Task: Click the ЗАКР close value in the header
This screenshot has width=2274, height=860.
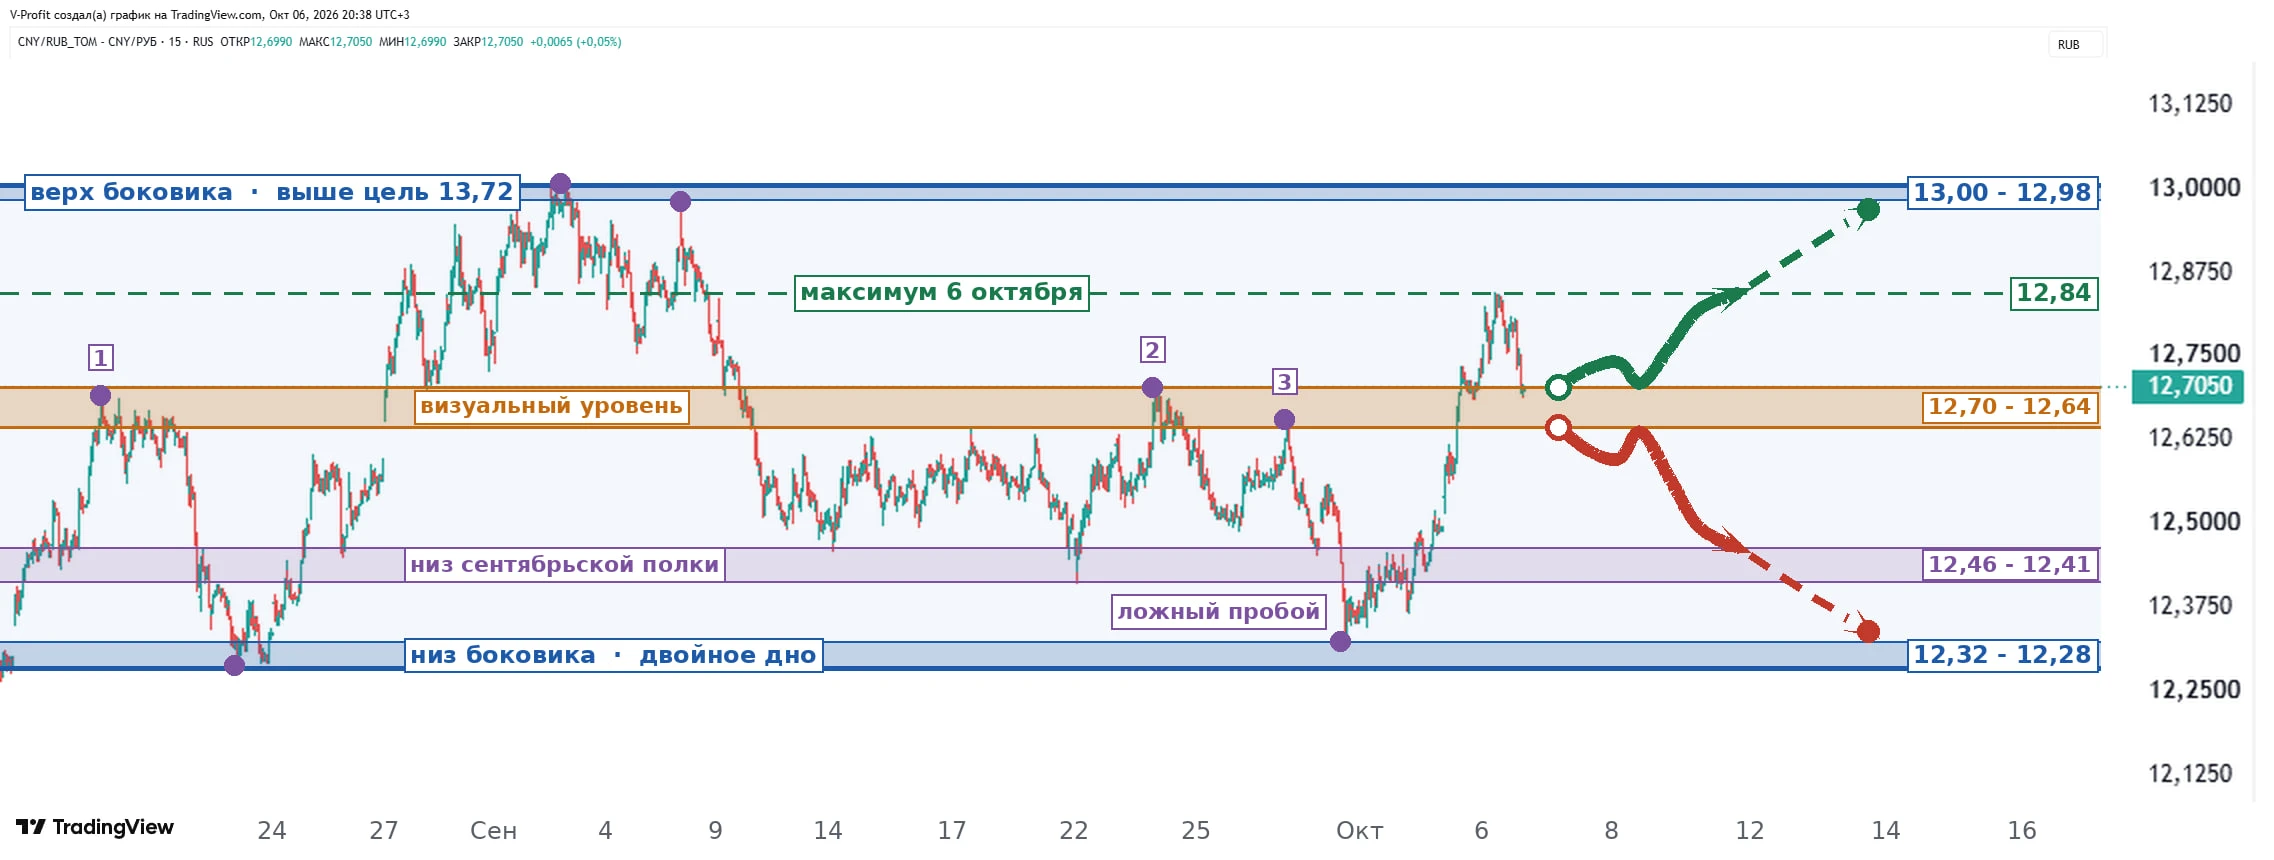Action: 502,42
